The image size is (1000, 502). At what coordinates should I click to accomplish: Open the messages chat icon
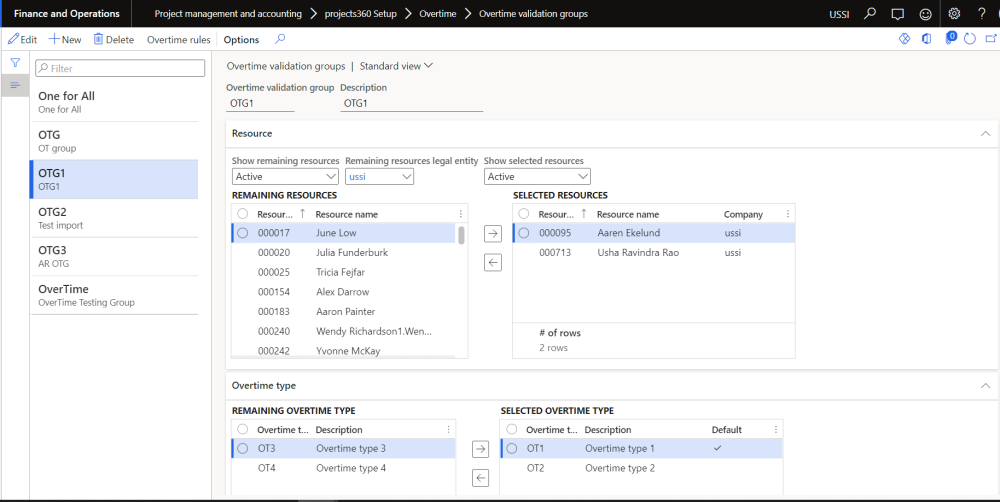[897, 14]
